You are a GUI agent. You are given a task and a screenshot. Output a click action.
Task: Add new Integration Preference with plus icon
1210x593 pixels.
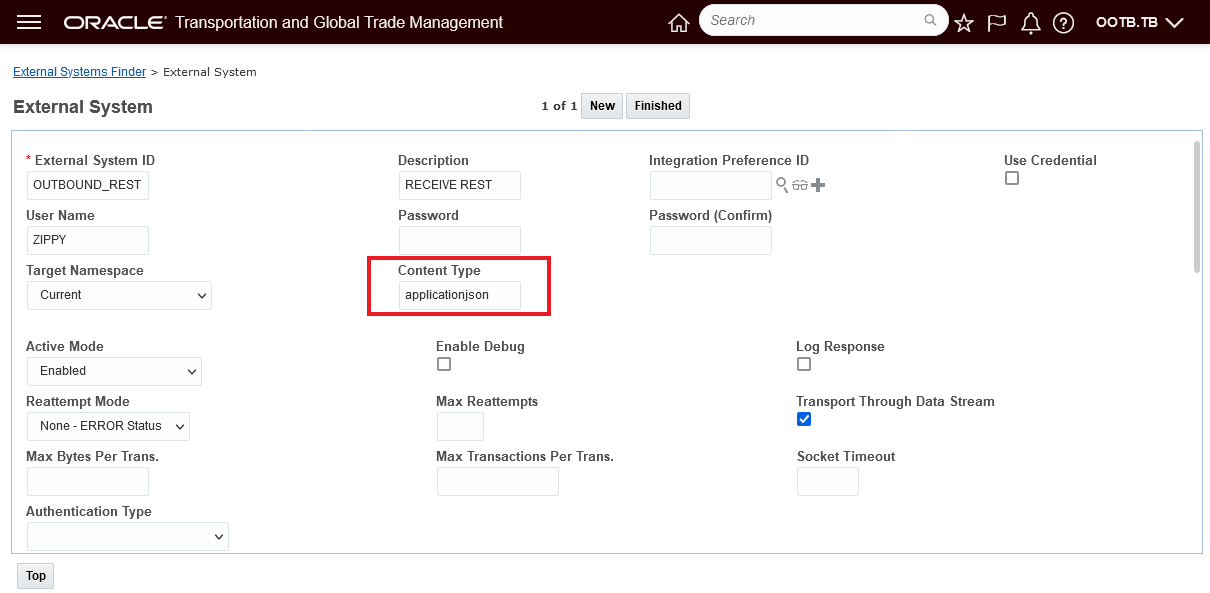818,185
